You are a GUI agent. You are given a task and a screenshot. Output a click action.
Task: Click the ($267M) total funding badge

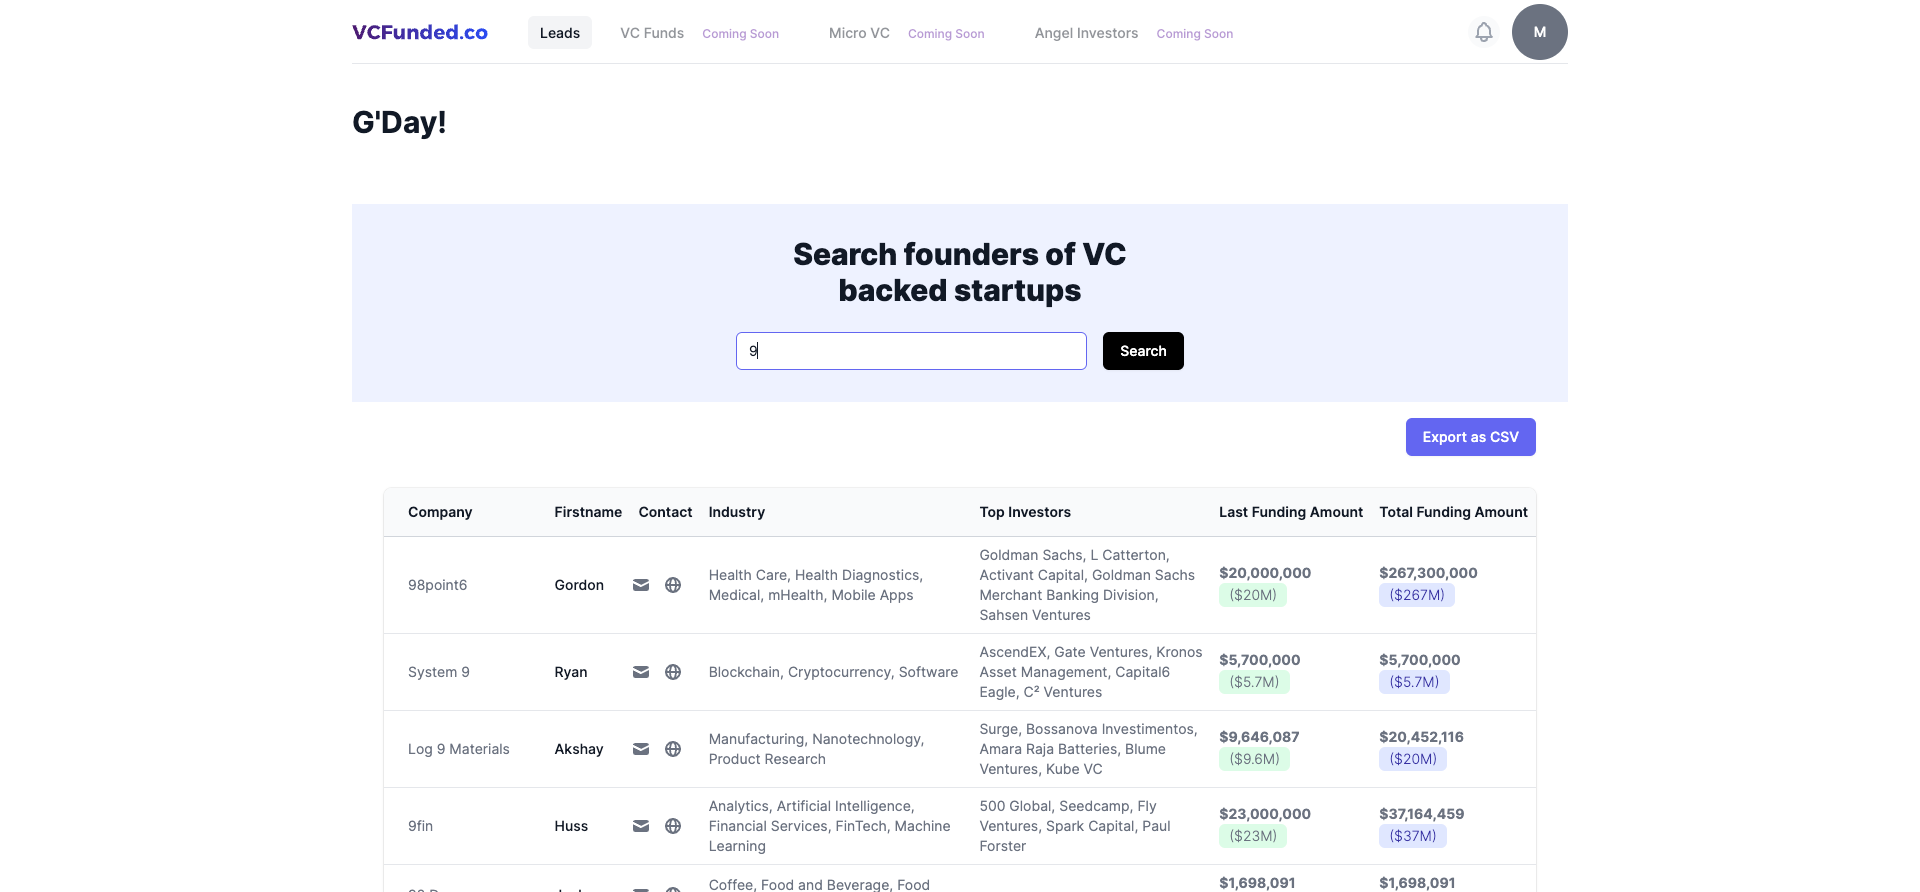(1417, 595)
